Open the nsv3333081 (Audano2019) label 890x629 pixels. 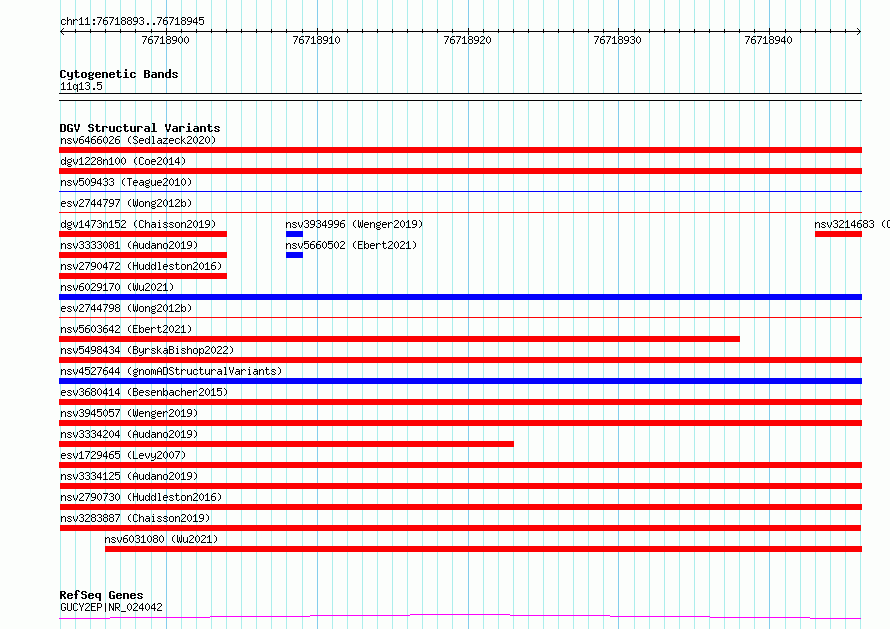click(x=129, y=245)
